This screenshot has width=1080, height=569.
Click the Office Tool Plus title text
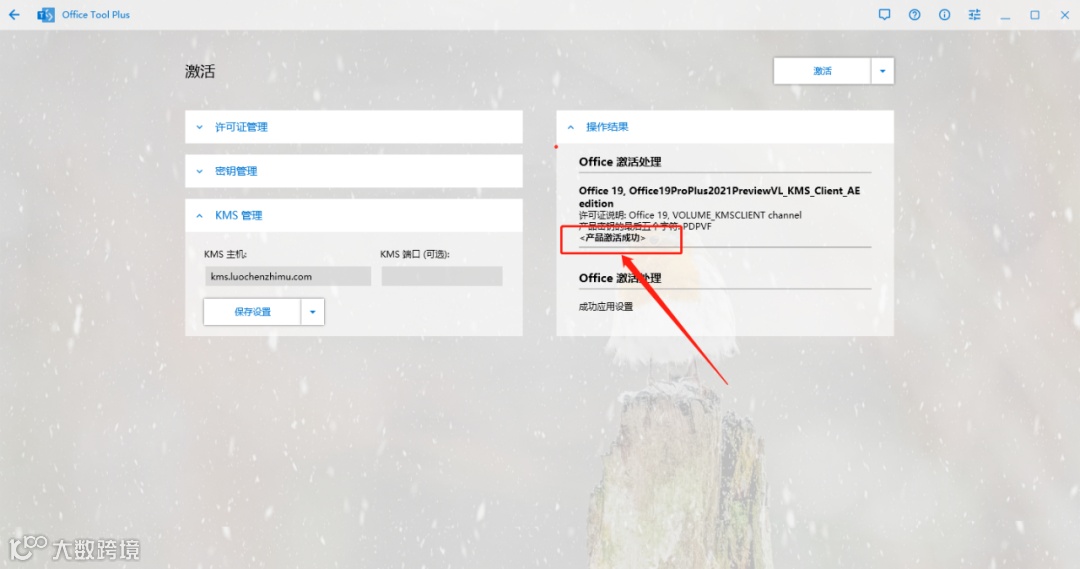click(96, 14)
